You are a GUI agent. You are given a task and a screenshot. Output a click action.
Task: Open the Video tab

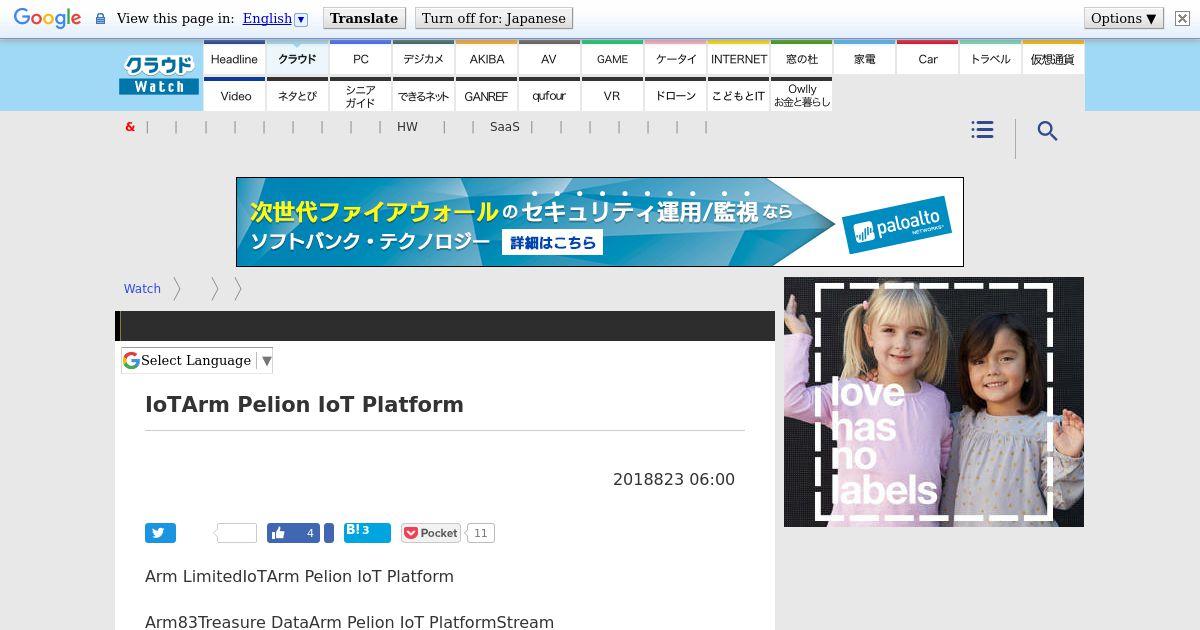(x=234, y=95)
